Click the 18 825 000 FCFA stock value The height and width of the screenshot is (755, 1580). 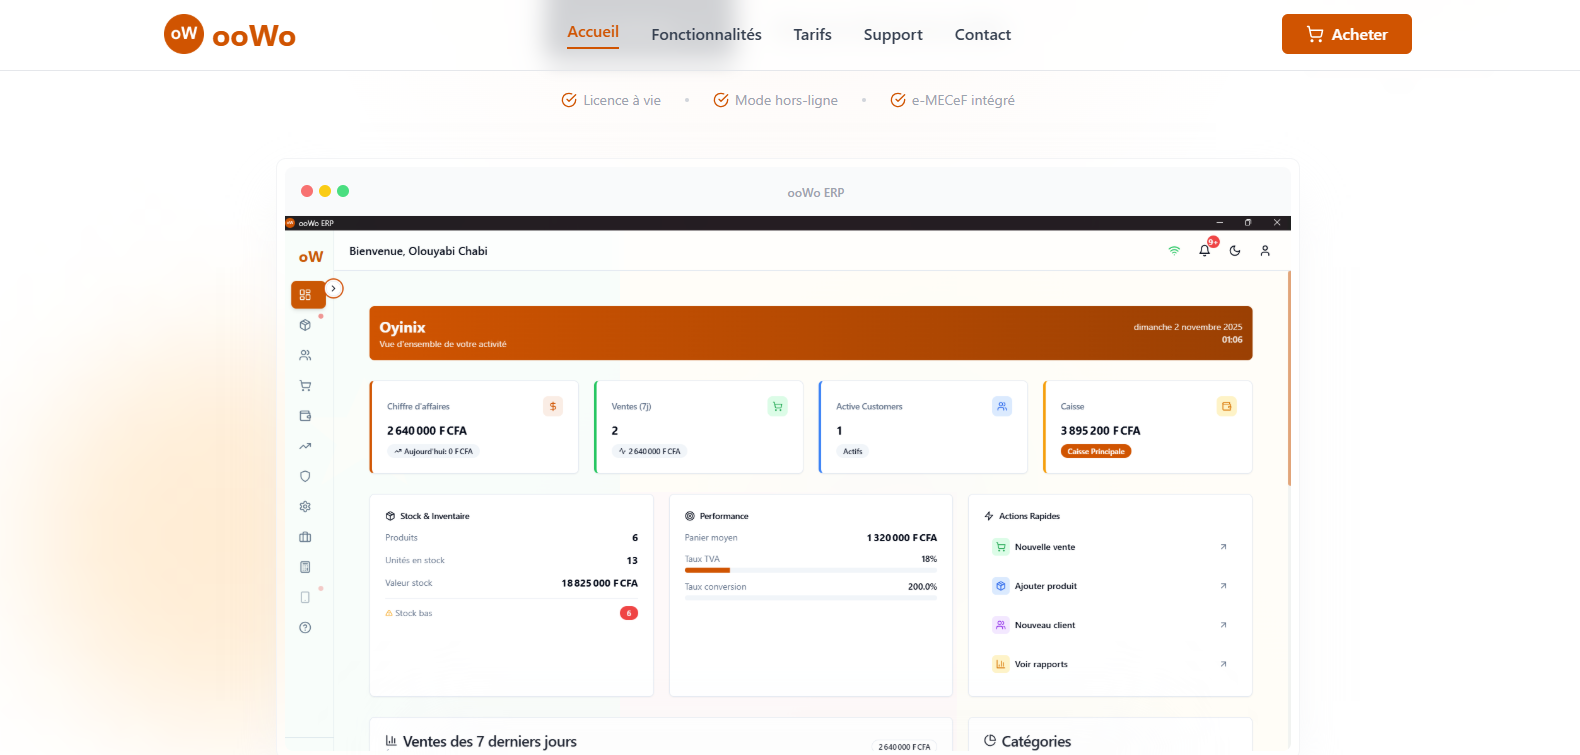point(599,583)
